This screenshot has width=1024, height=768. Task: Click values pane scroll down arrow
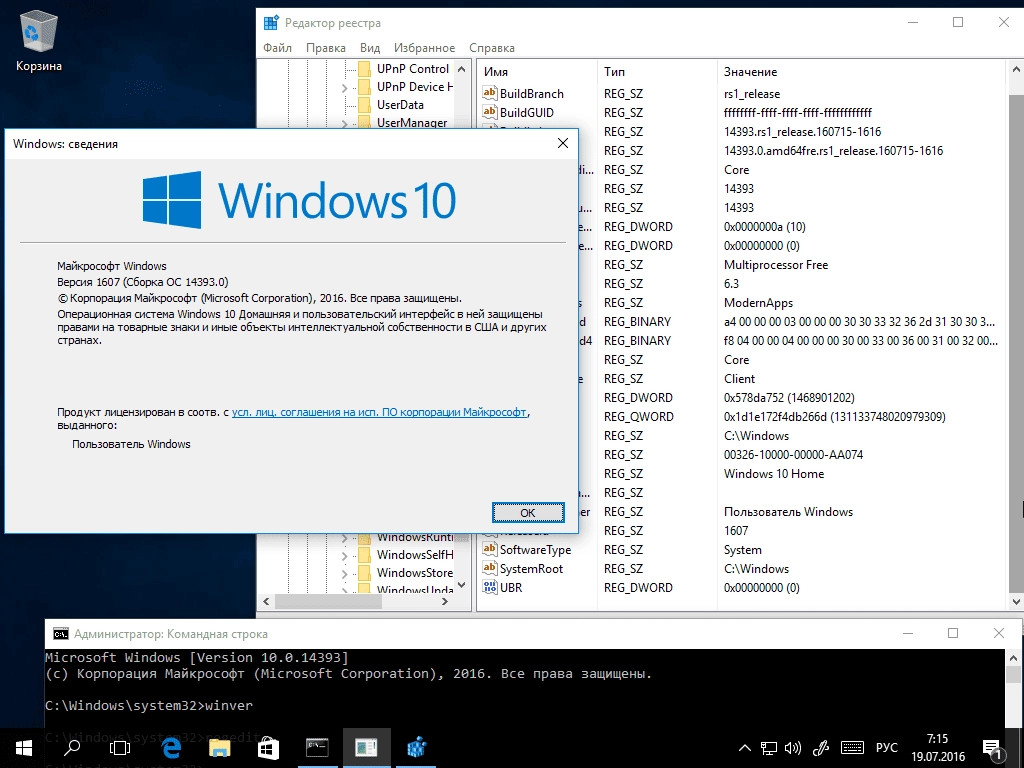click(1016, 601)
